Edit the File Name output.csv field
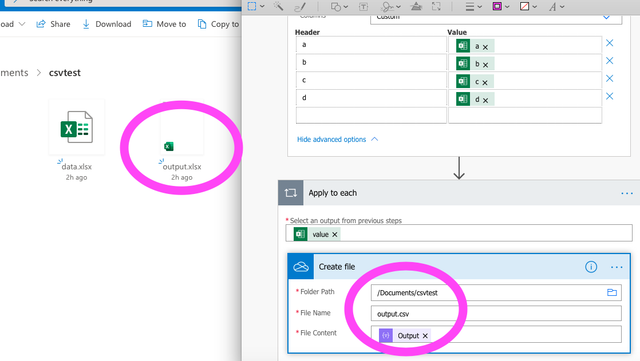640x361 pixels. (x=496, y=313)
